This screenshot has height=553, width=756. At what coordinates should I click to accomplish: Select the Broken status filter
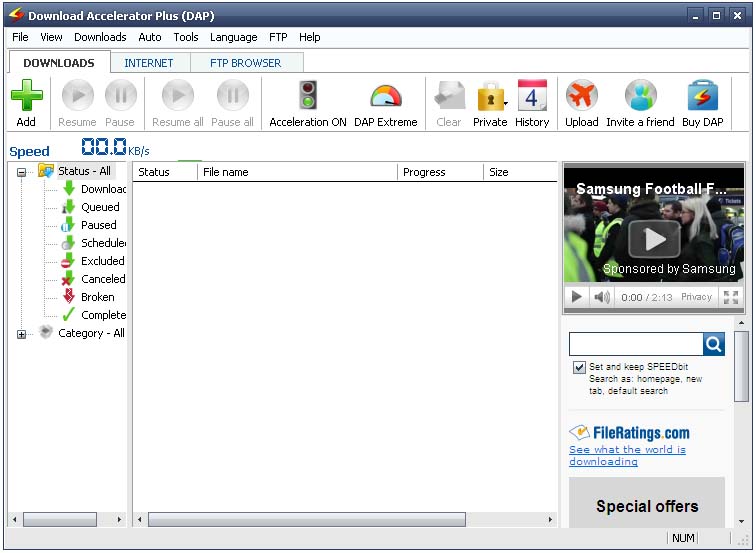pos(88,297)
